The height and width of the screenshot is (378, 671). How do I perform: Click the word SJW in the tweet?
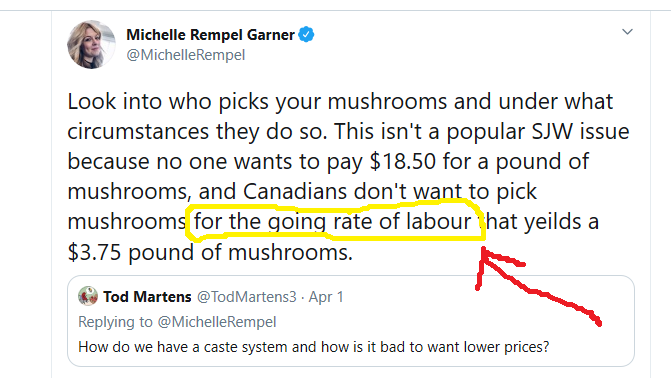pyautogui.click(x=552, y=131)
